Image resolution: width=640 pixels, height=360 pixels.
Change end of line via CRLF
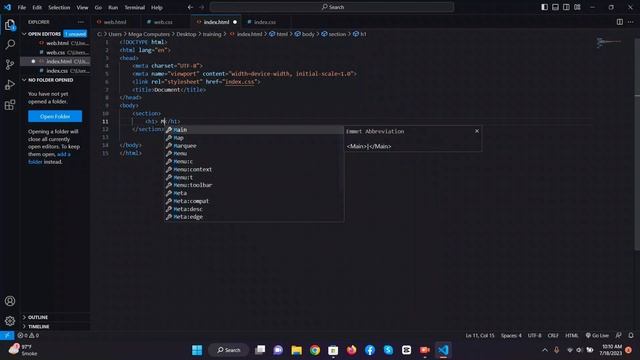(x=553, y=336)
